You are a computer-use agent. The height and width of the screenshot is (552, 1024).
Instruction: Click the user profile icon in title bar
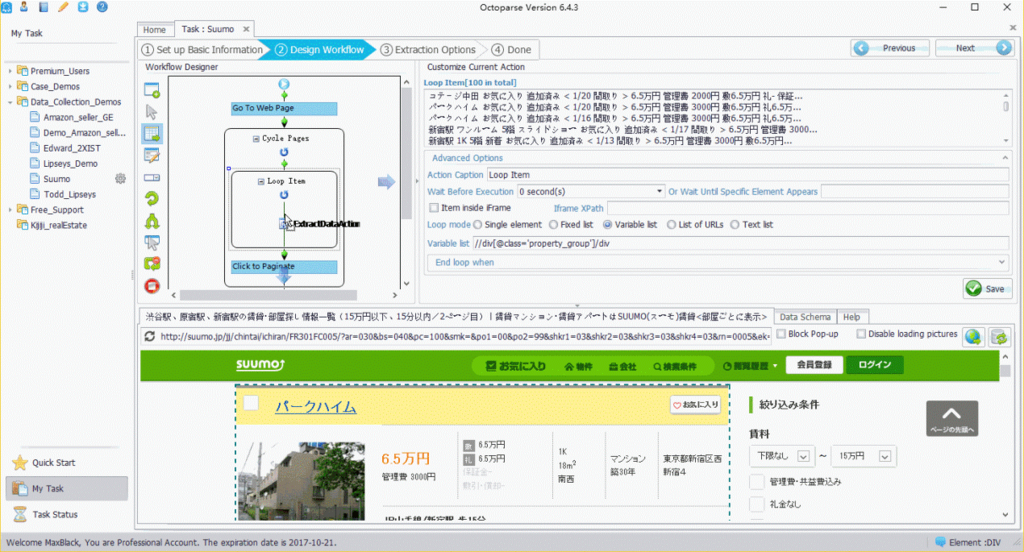point(24,7)
